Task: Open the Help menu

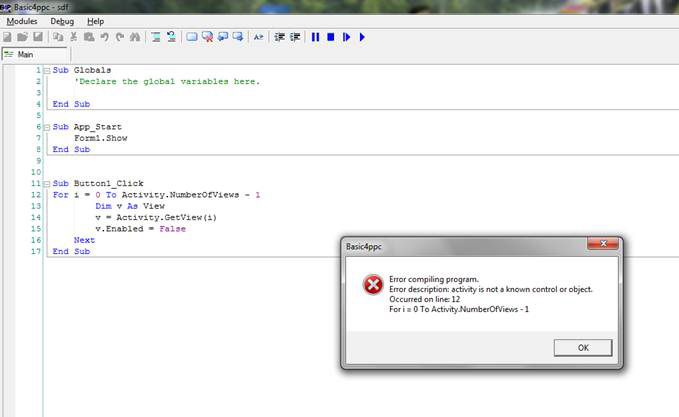Action: (x=95, y=21)
